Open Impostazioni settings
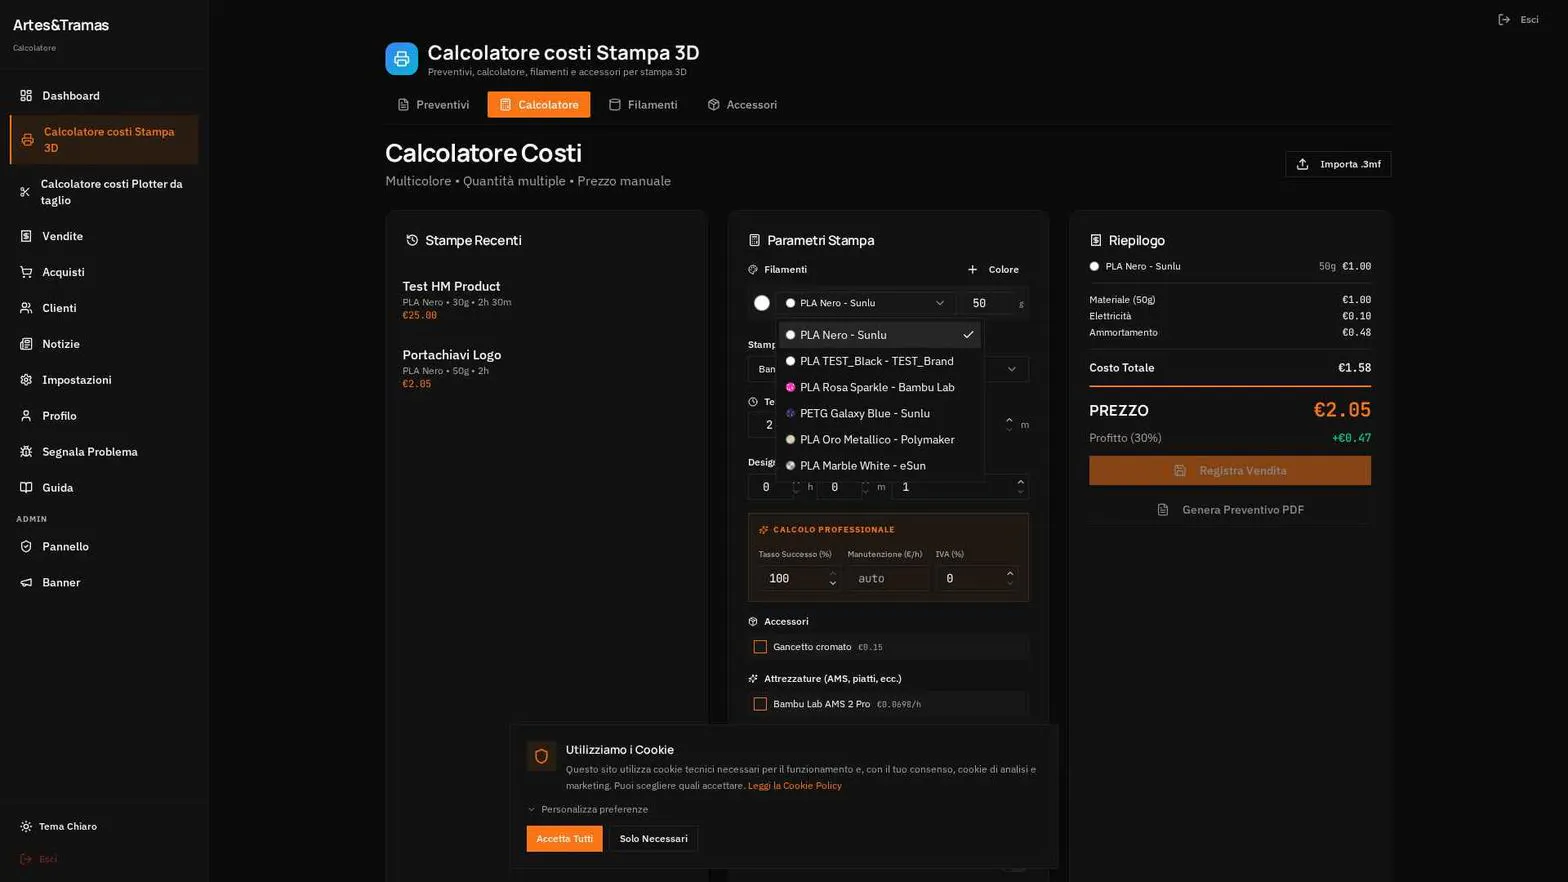The height and width of the screenshot is (882, 1568). [x=104, y=380]
